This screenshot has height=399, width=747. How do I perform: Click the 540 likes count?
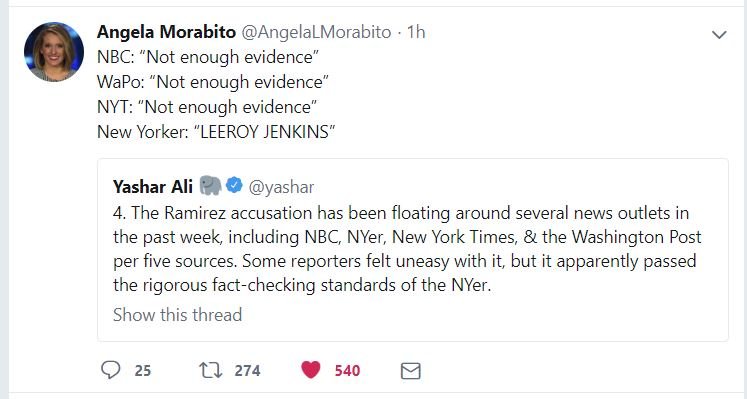(x=347, y=370)
